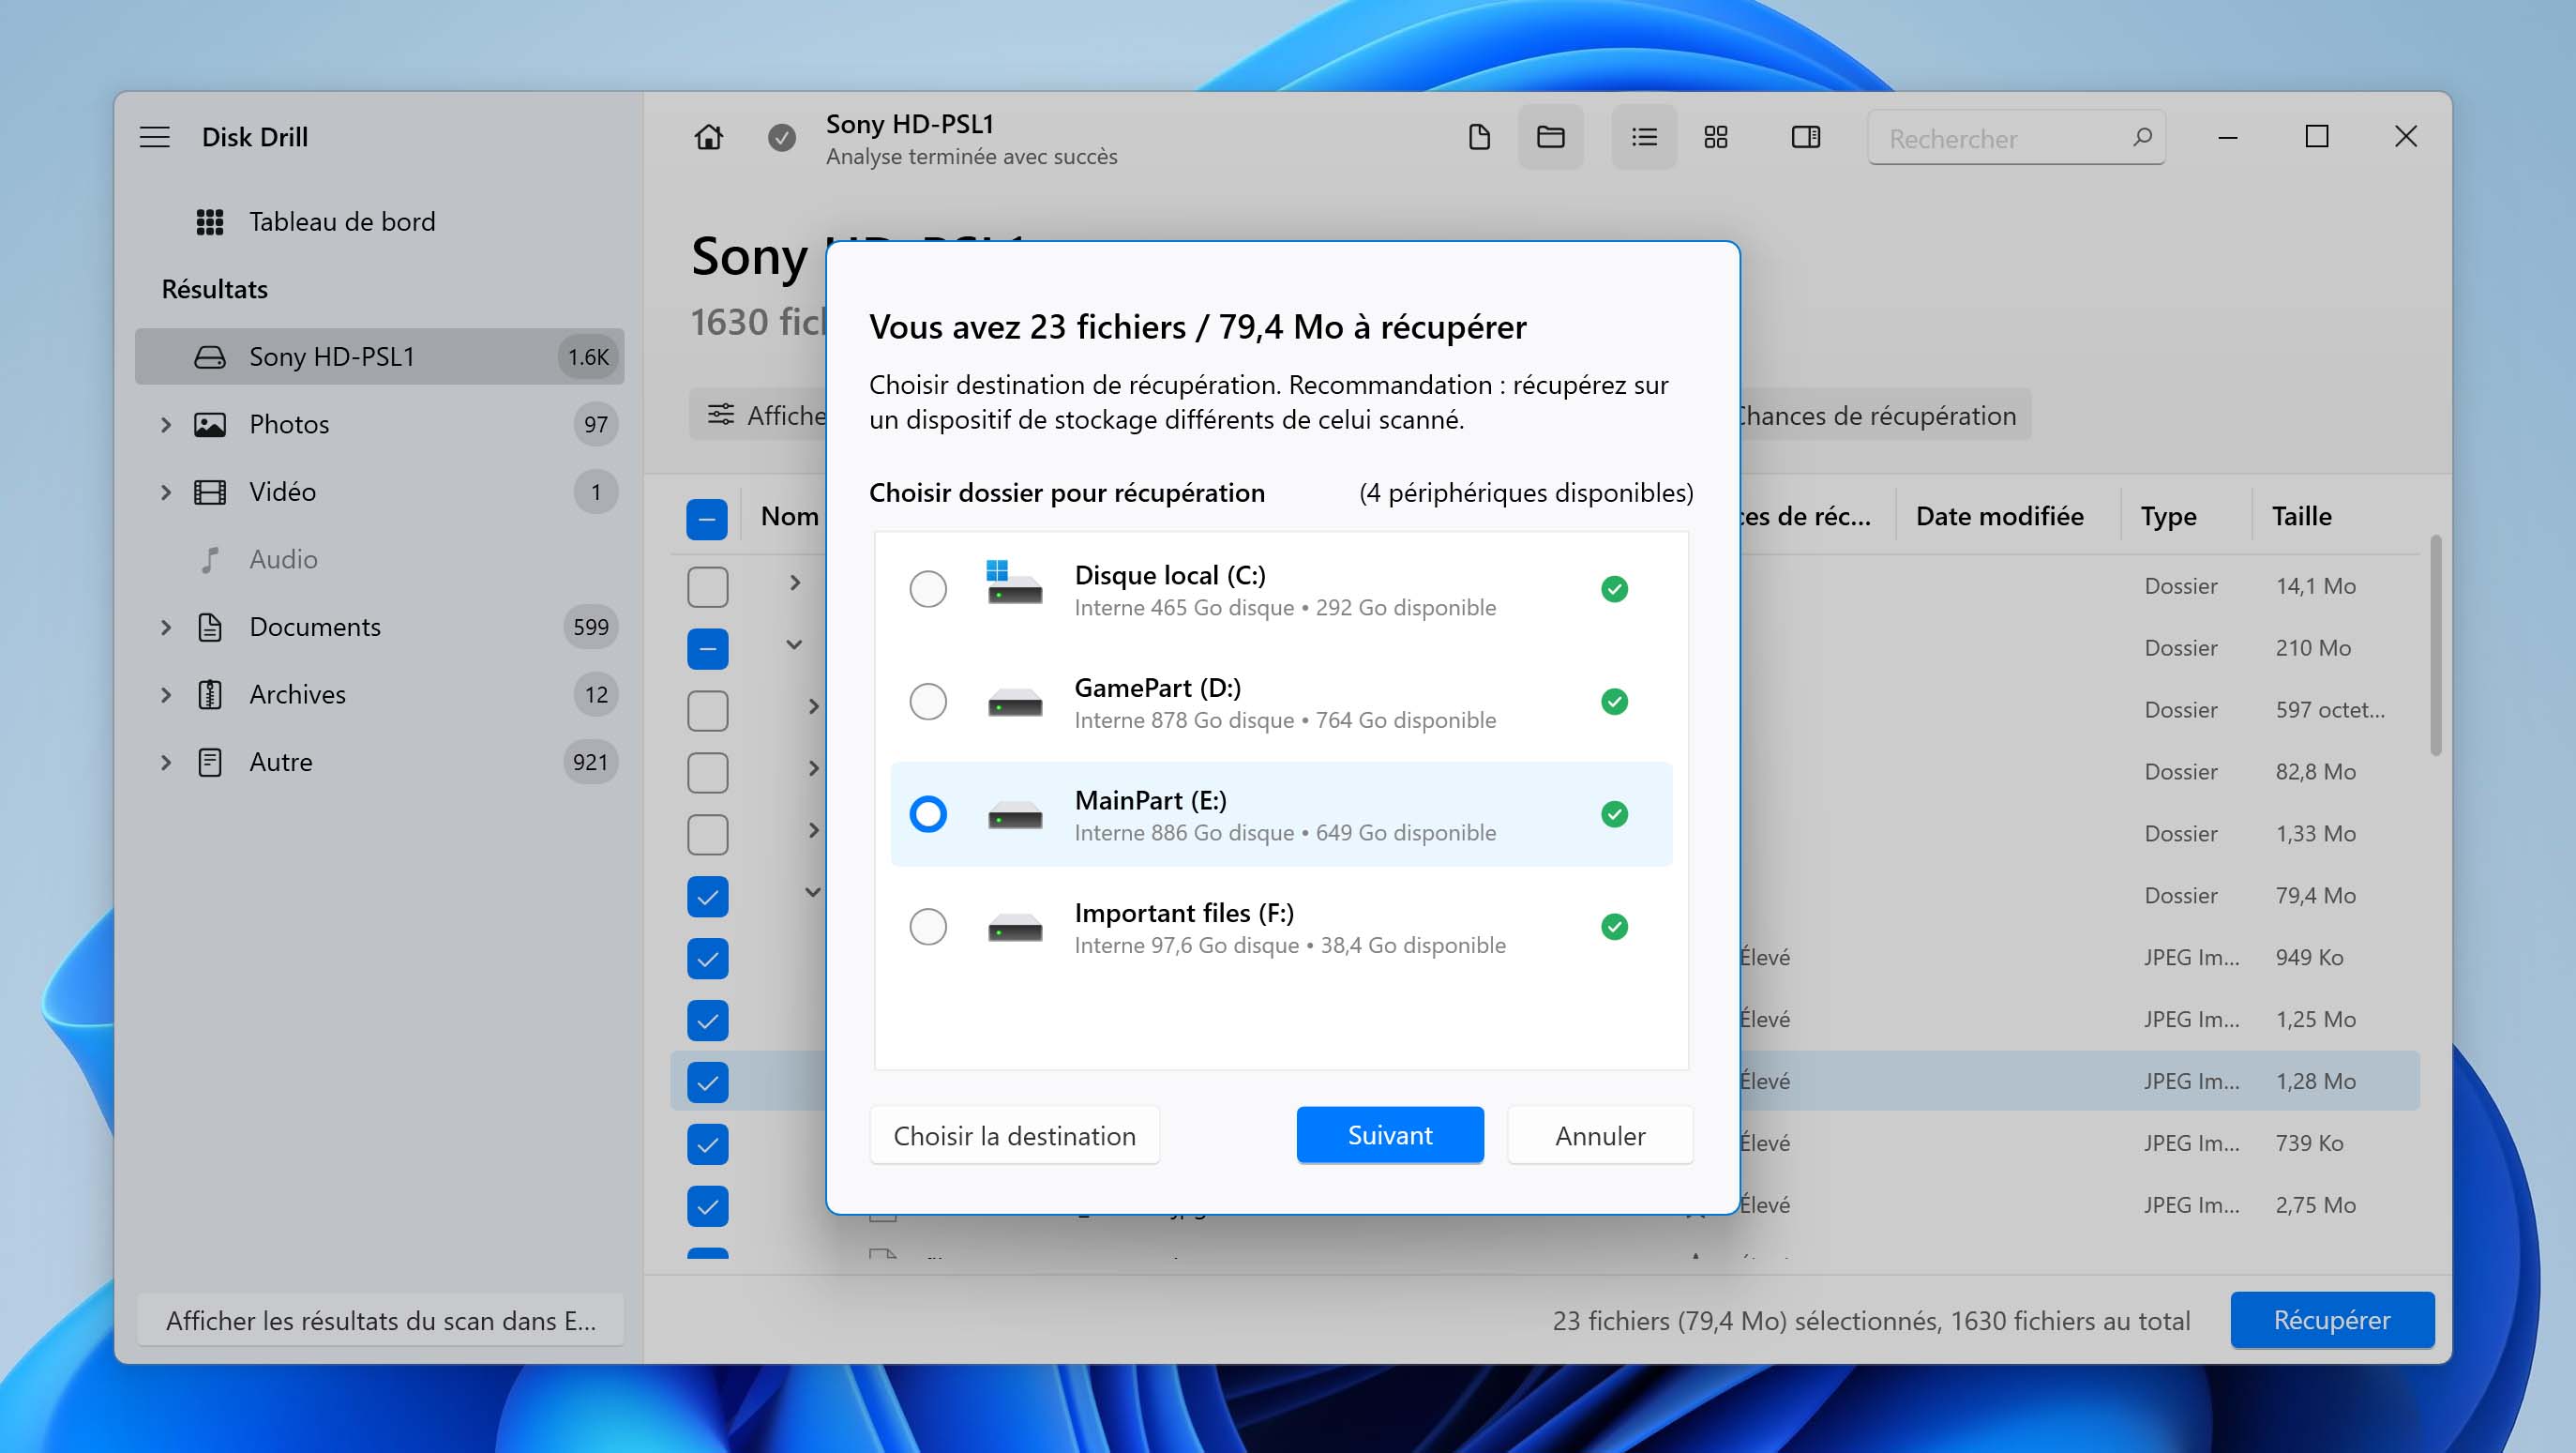Expand the Vidéo category in sidebar

tap(166, 492)
